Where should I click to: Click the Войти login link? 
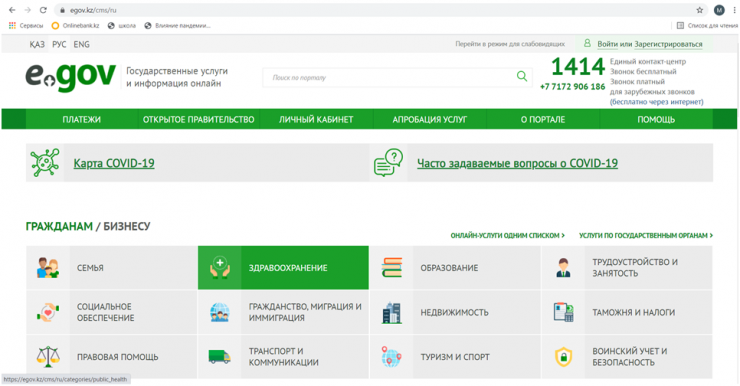(x=607, y=44)
